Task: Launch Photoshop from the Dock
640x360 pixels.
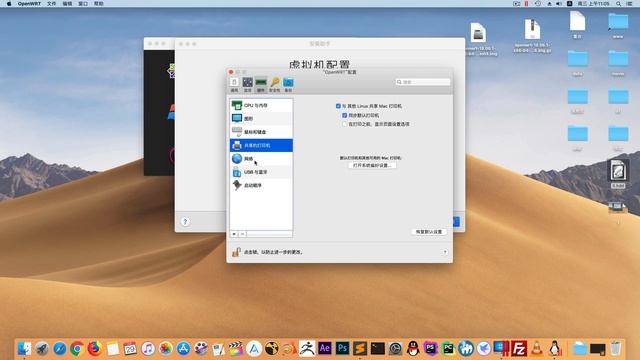Action: click(342, 349)
